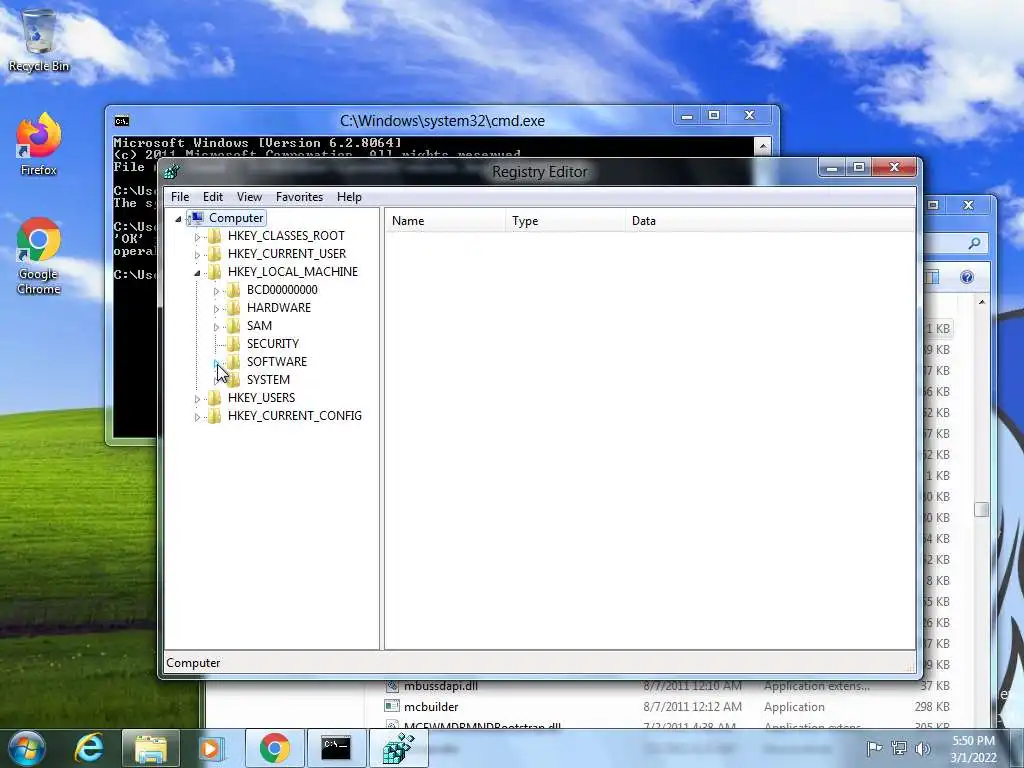Viewport: 1024px width, 768px height.
Task: Minimize the Registry Editor window
Action: pyautogui.click(x=832, y=168)
